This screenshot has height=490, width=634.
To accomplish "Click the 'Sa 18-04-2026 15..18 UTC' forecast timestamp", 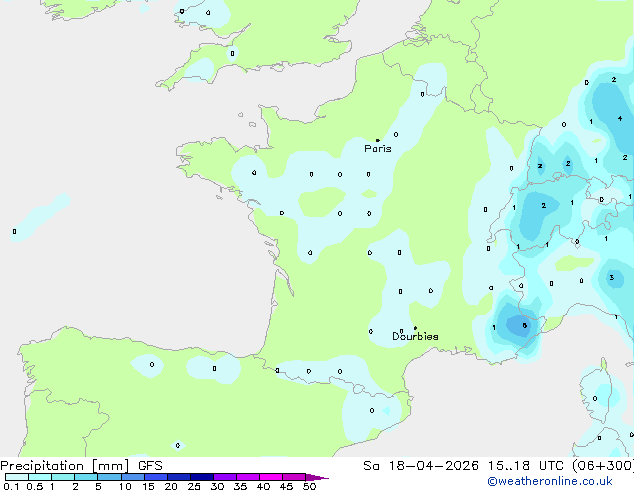I will 463,466.
